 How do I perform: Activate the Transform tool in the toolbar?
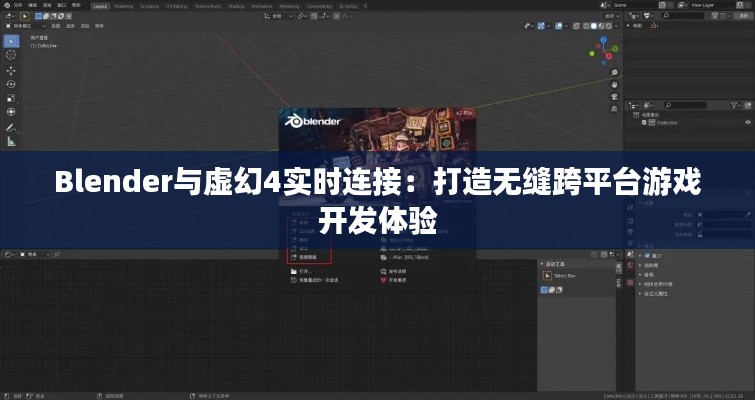pyautogui.click(x=11, y=112)
